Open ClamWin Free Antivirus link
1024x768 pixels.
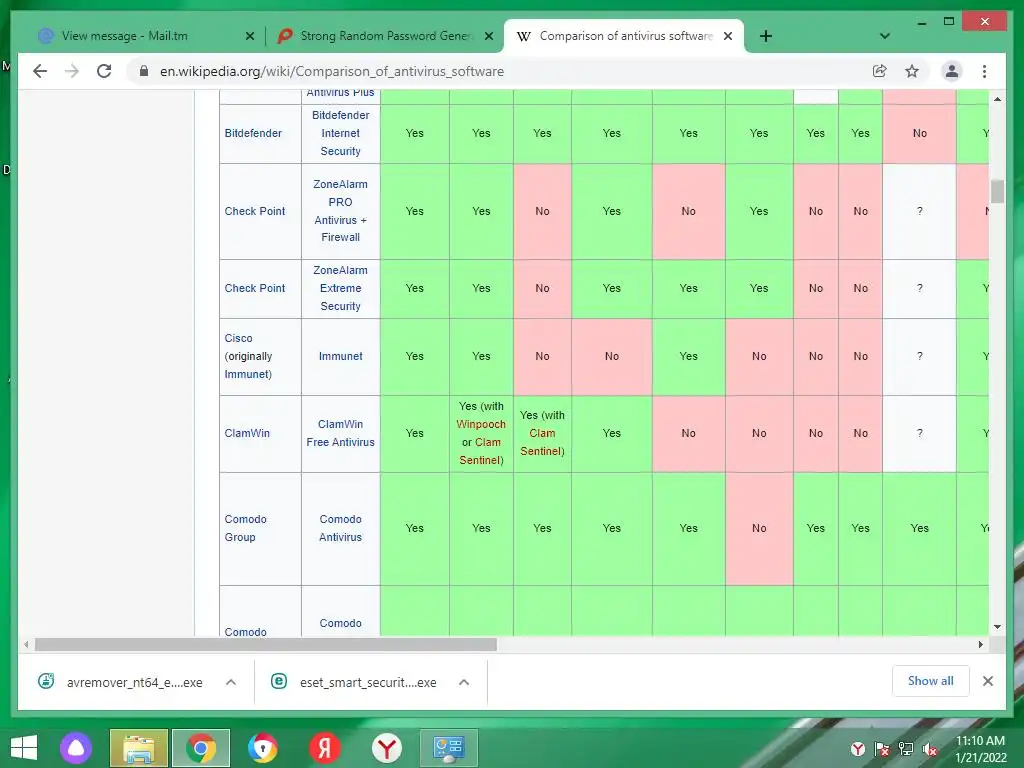(x=340, y=433)
